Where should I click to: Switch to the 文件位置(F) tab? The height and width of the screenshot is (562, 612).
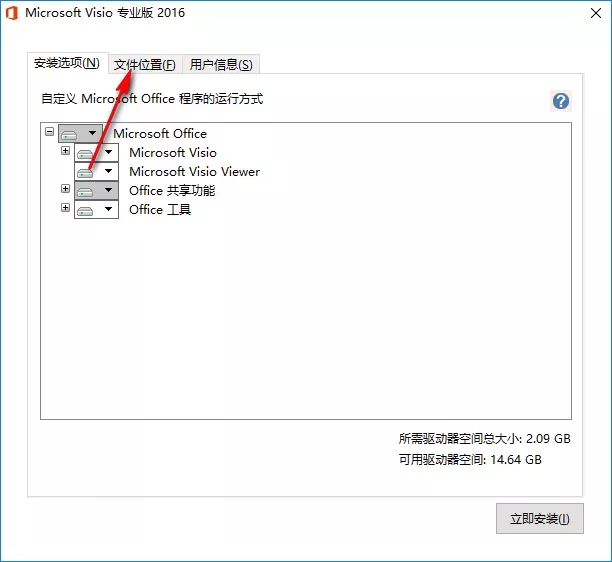145,64
